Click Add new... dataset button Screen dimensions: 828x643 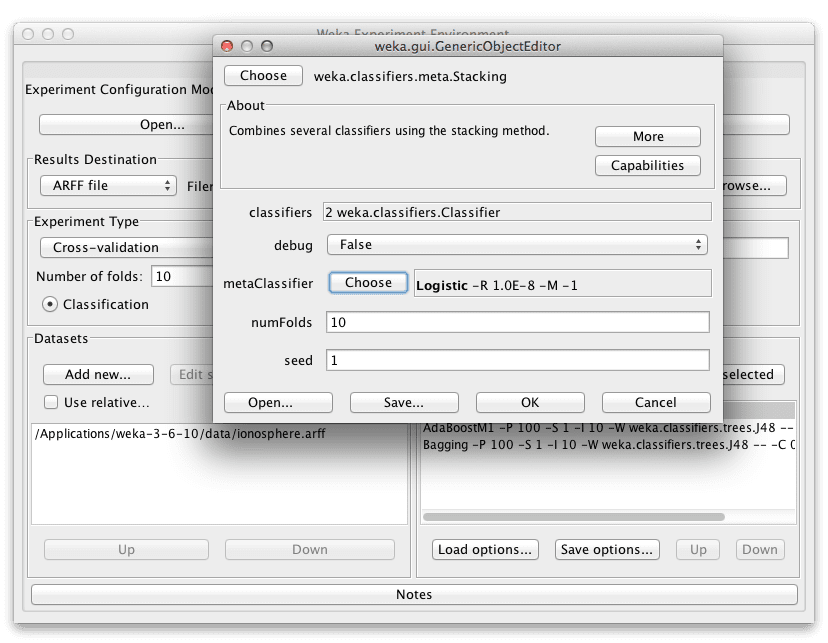(98, 374)
